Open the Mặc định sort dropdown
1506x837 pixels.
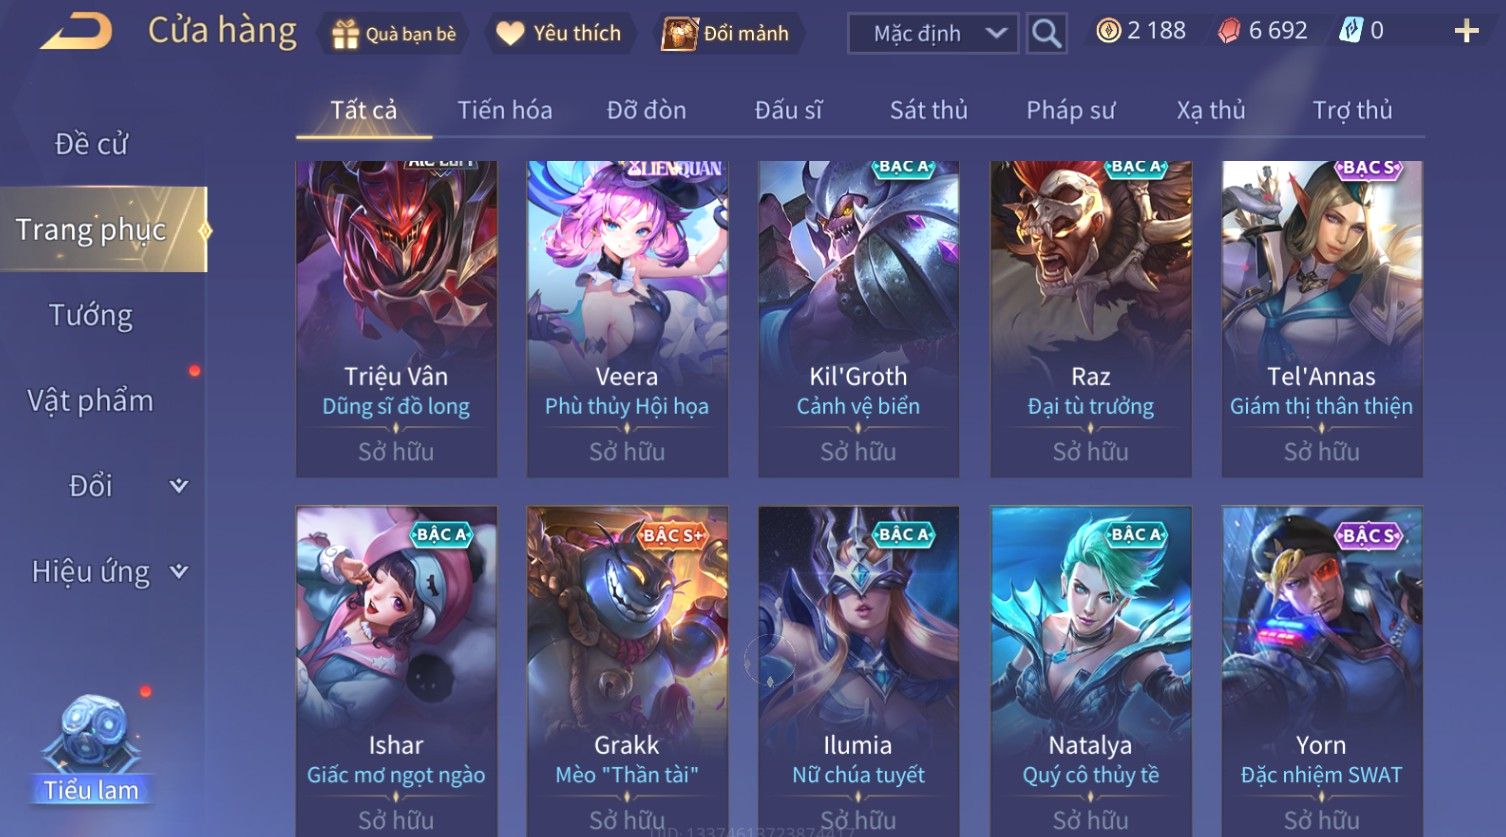[933, 33]
